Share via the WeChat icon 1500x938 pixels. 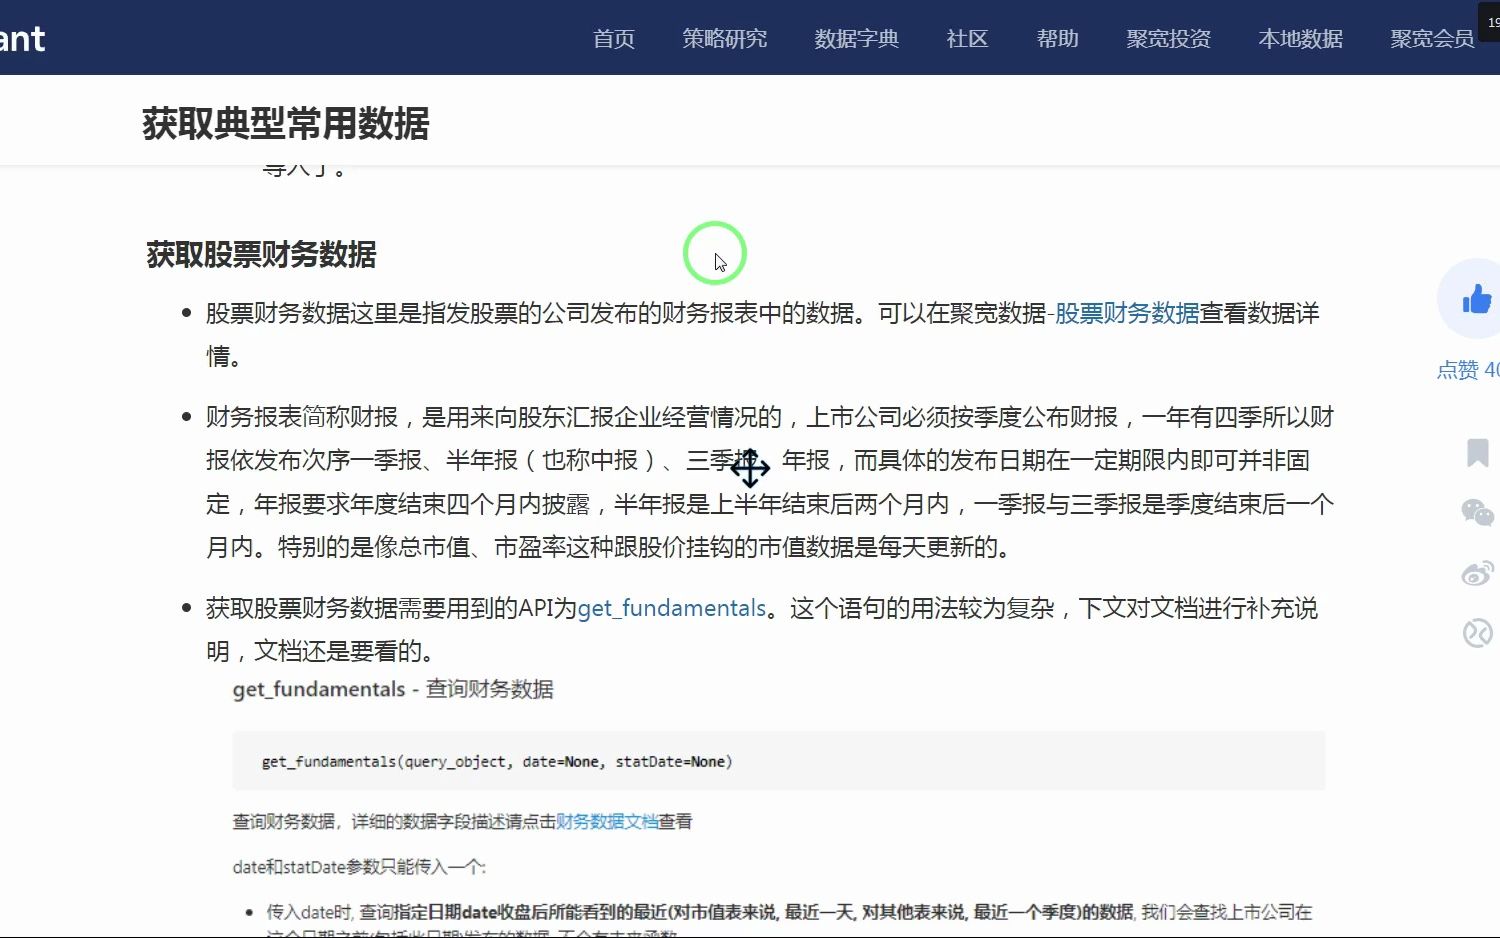coord(1477,513)
